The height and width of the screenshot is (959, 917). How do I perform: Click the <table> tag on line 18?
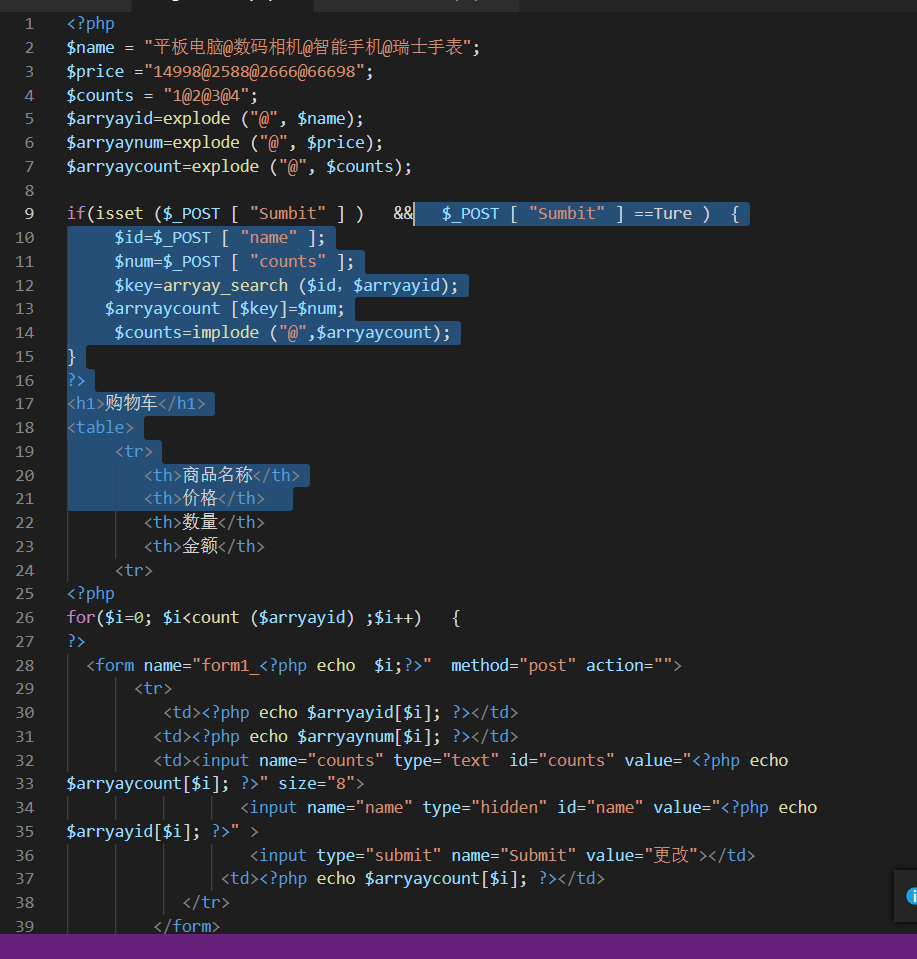pyautogui.click(x=100, y=427)
